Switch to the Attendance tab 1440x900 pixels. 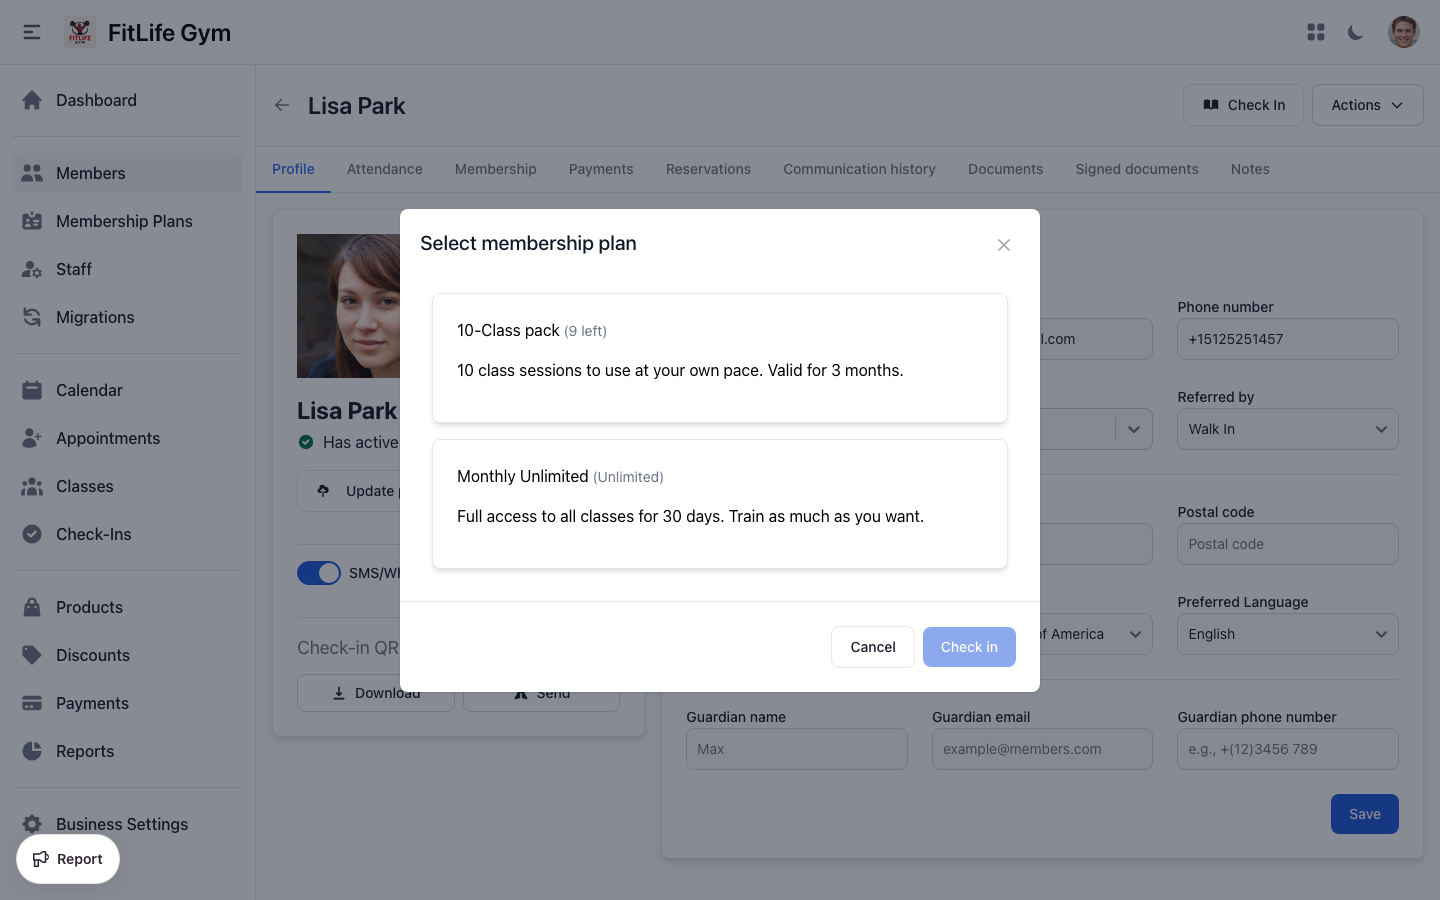point(384,169)
